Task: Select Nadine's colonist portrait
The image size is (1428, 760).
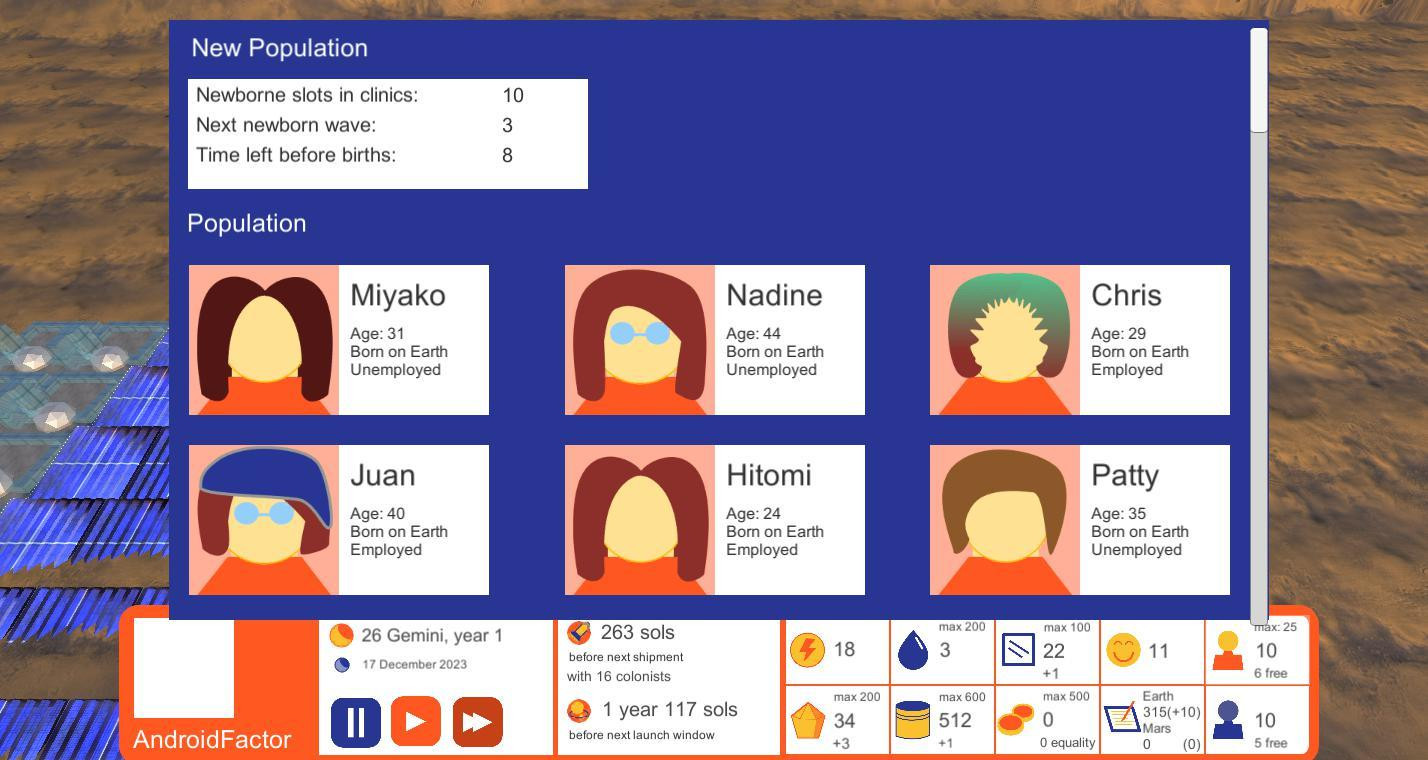Action: pyautogui.click(x=640, y=340)
